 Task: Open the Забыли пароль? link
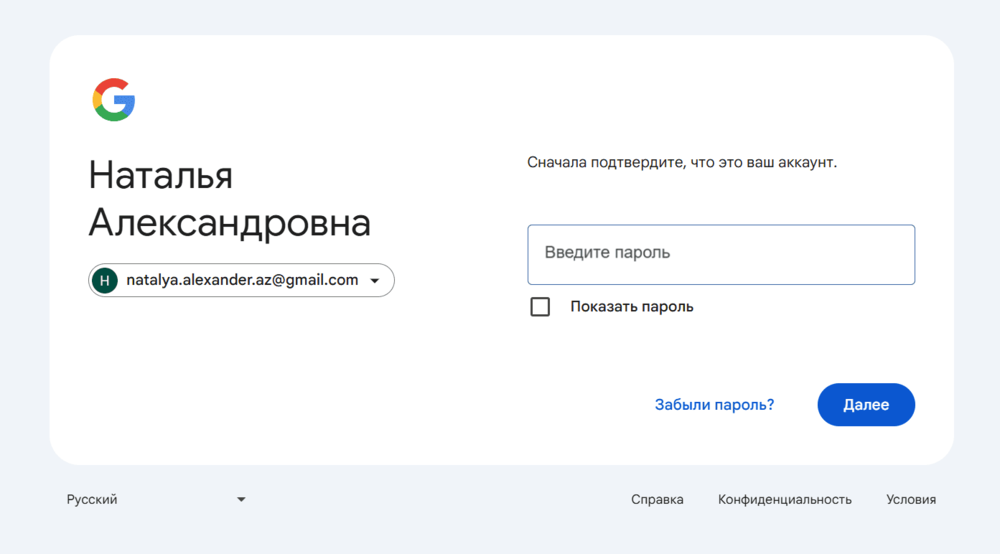pos(714,405)
